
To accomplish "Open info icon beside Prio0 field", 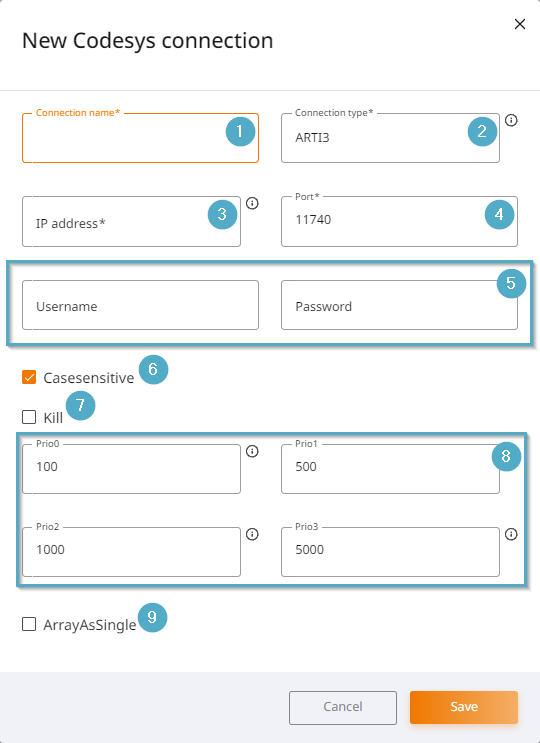I will pyautogui.click(x=252, y=452).
